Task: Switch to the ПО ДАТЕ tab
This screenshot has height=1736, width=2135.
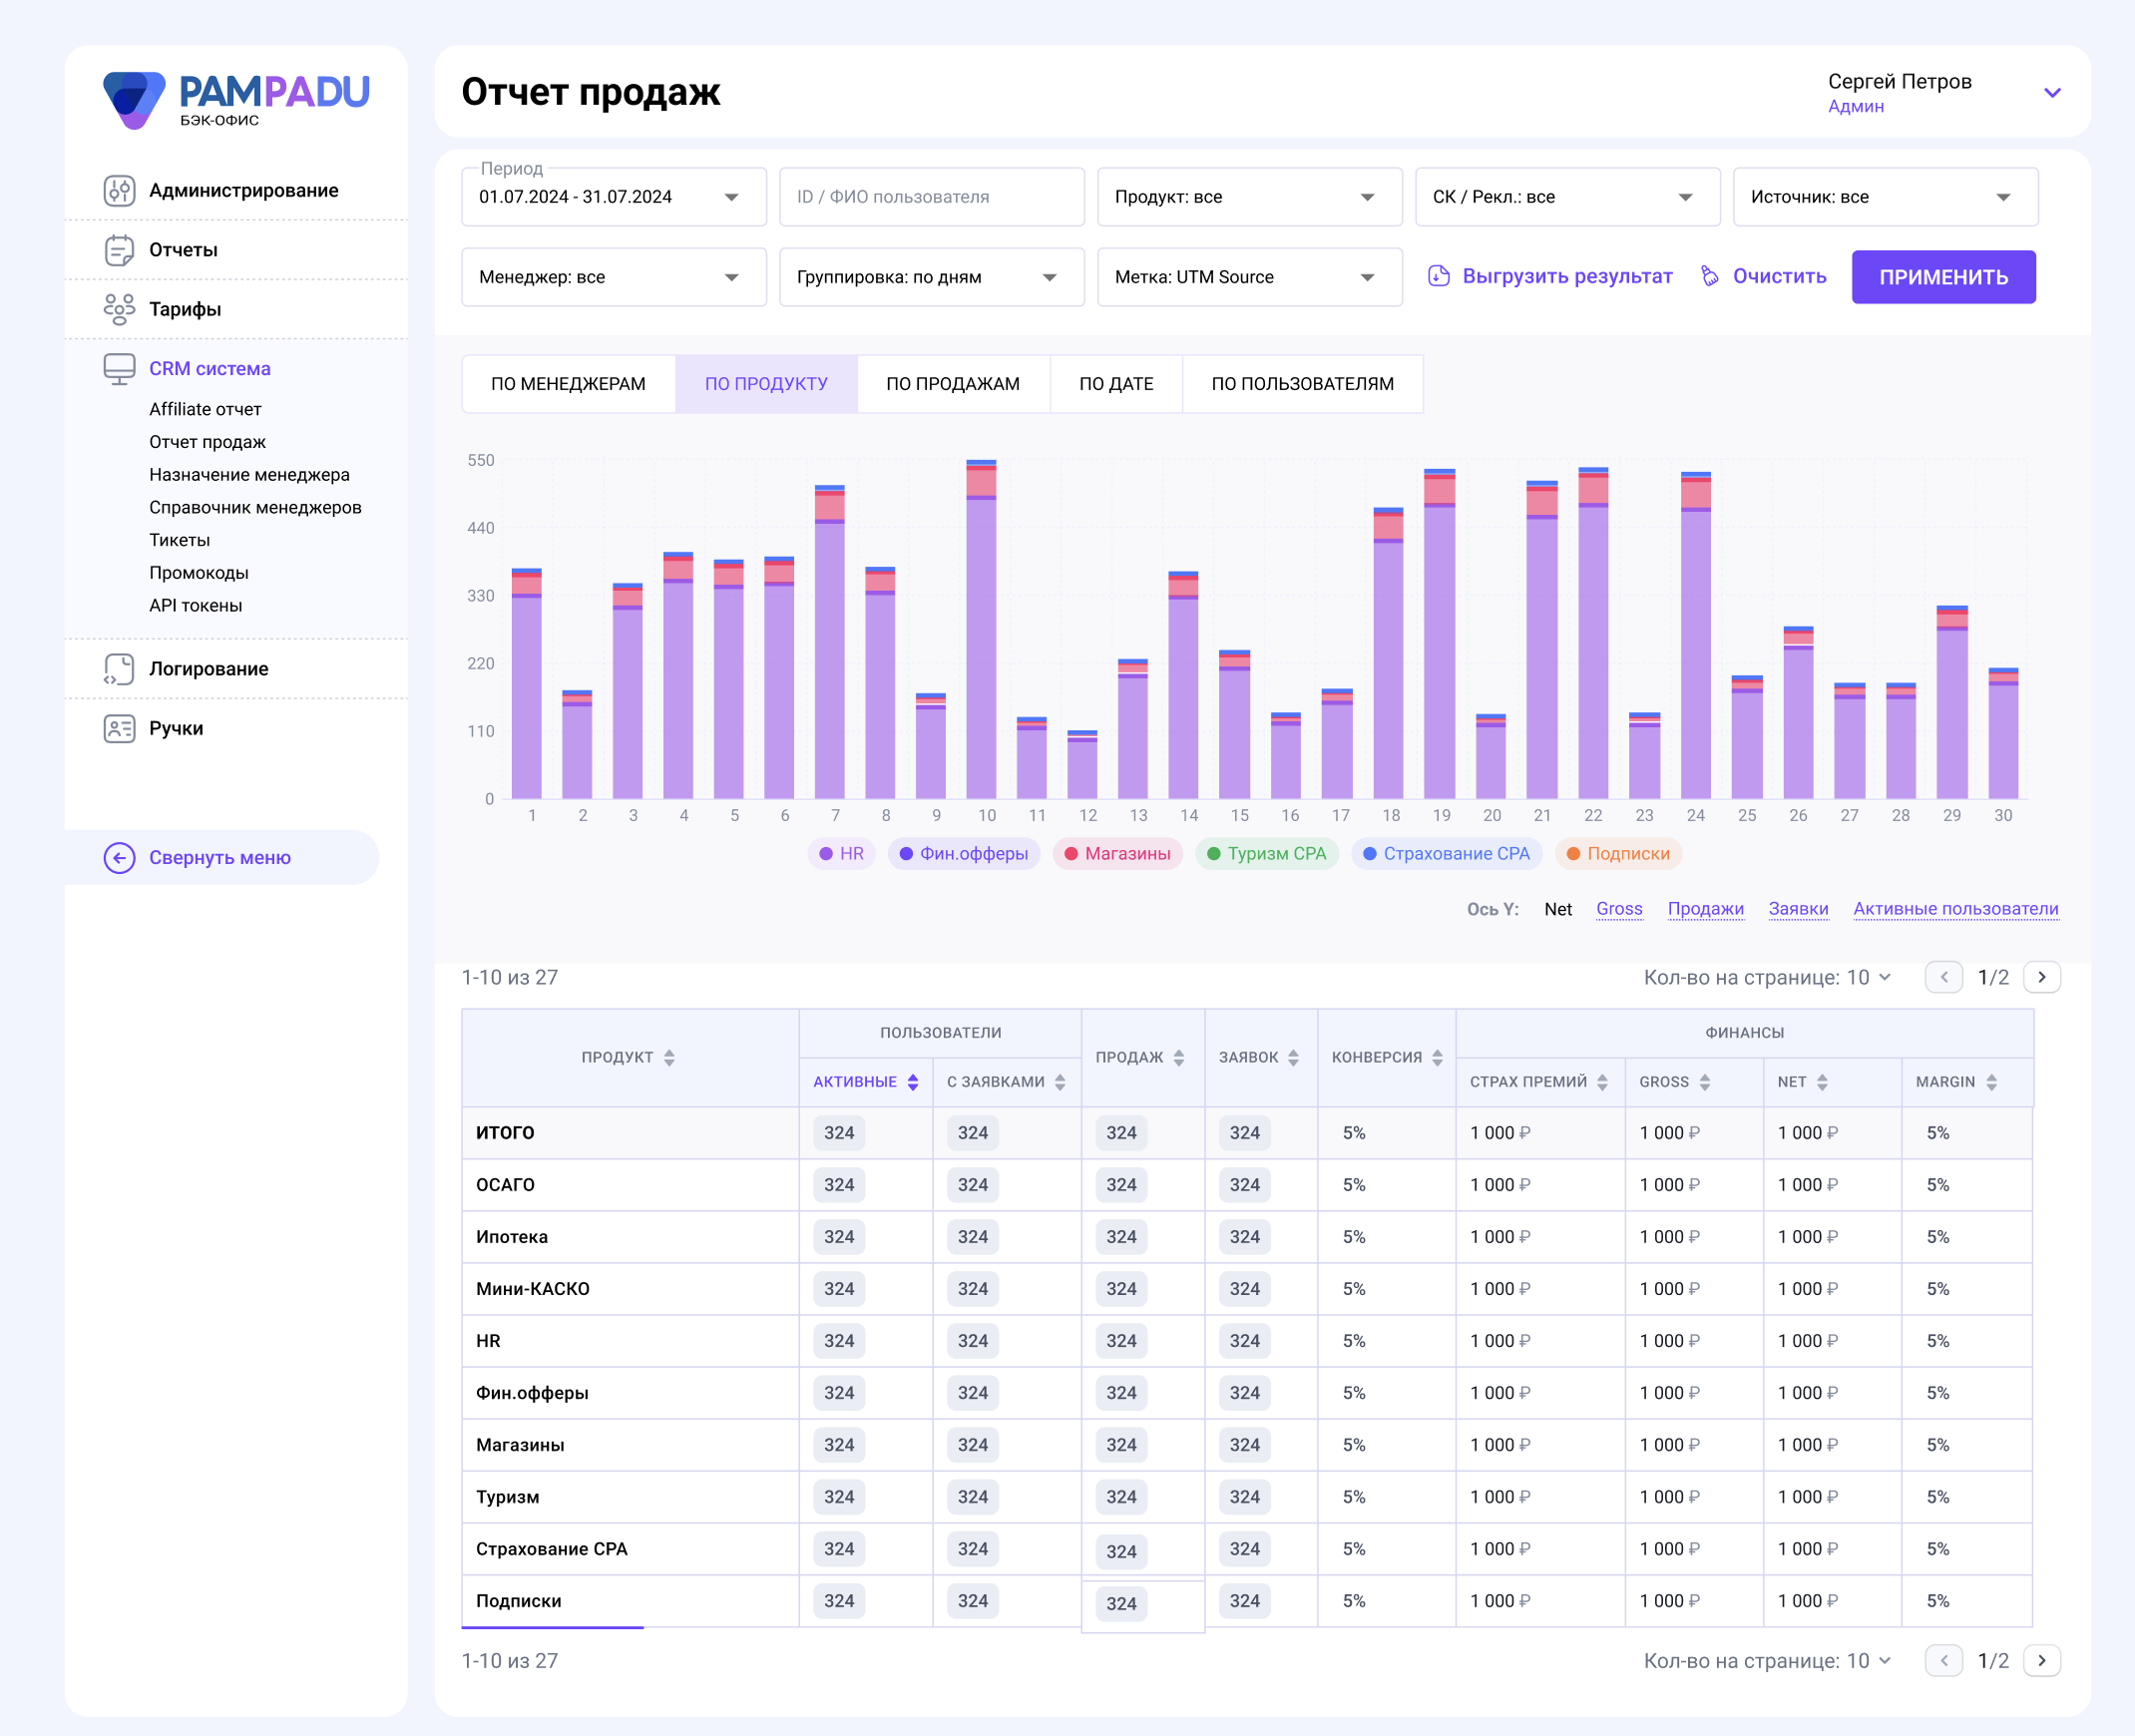Action: point(1116,384)
